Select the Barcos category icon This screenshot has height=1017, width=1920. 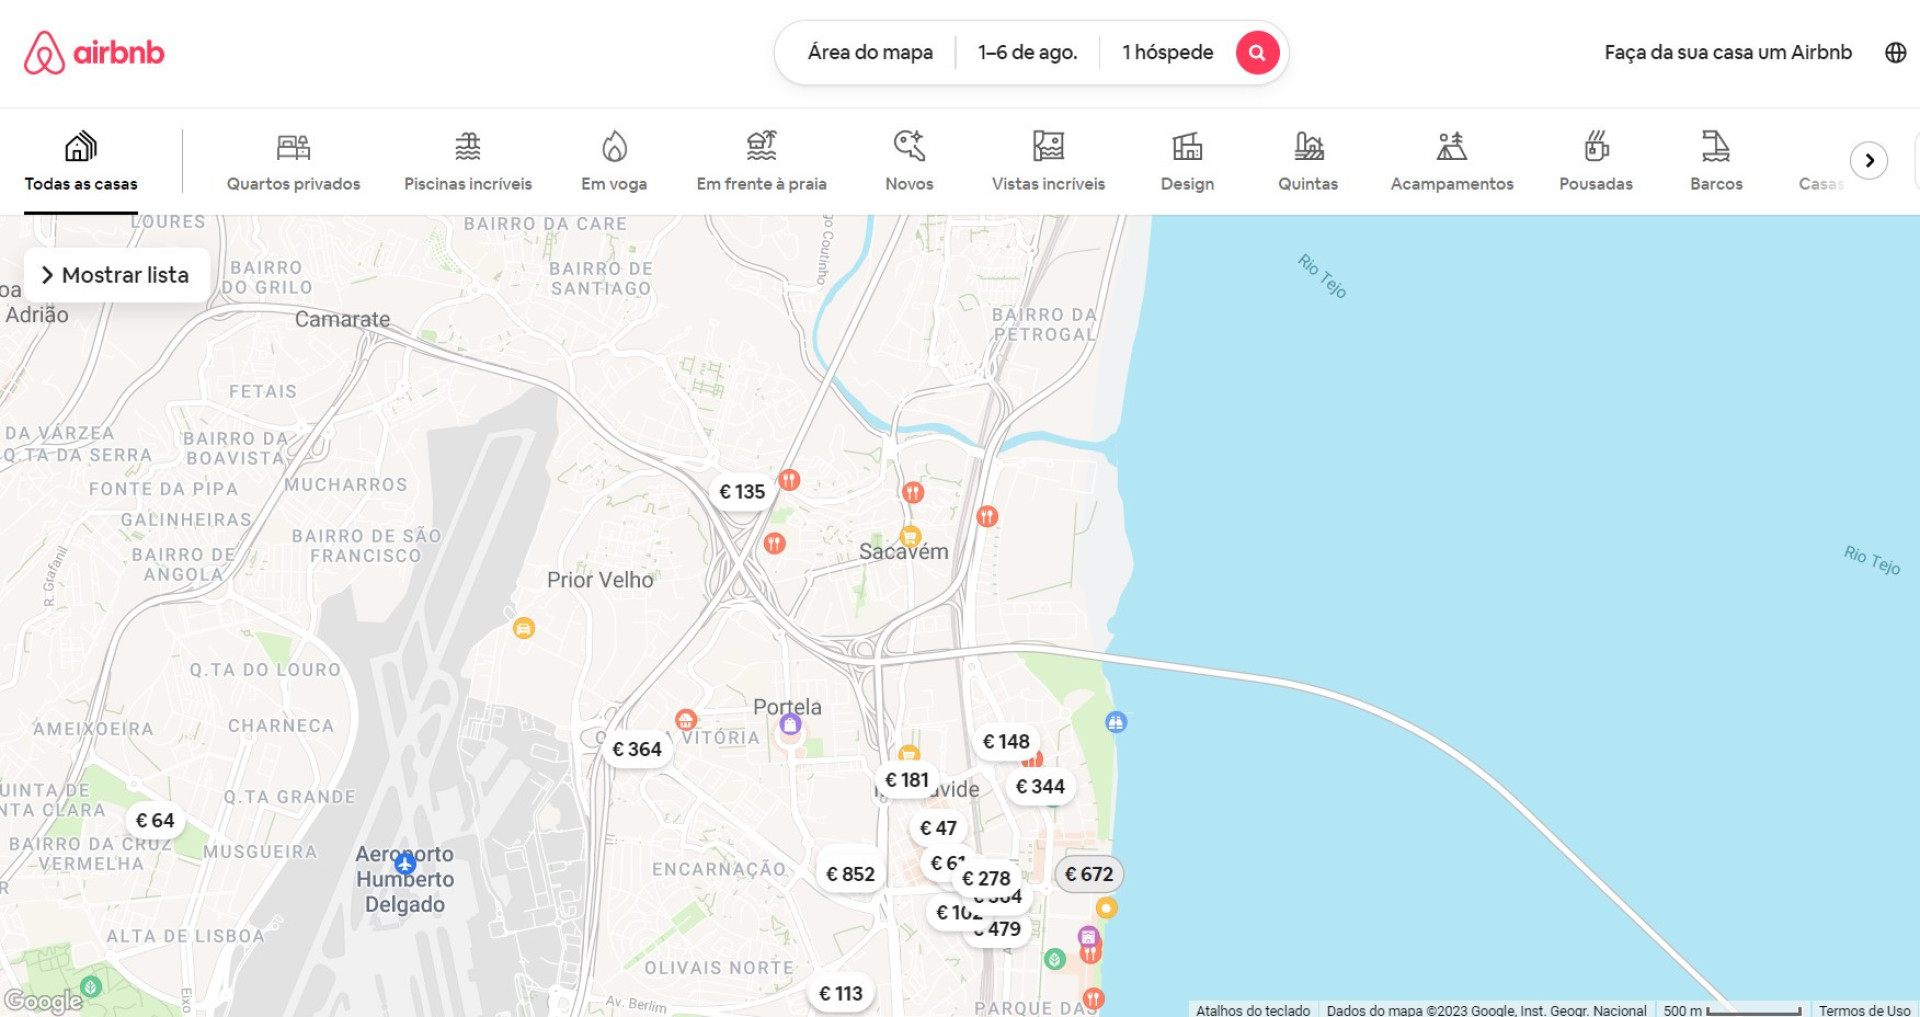coord(1715,148)
